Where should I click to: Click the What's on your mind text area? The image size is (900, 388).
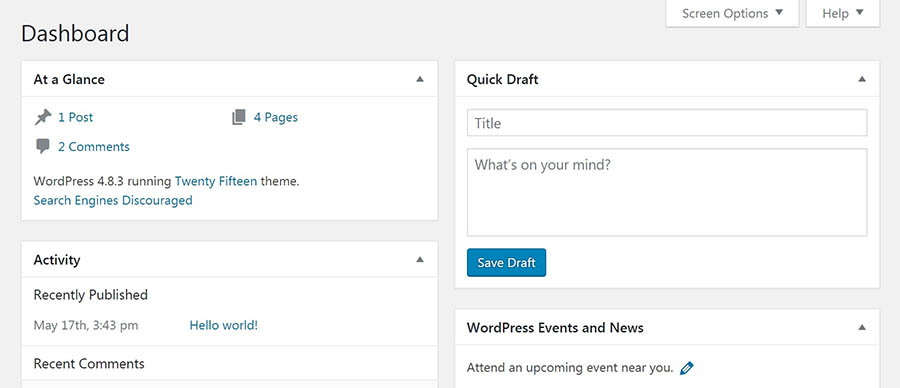click(x=667, y=192)
